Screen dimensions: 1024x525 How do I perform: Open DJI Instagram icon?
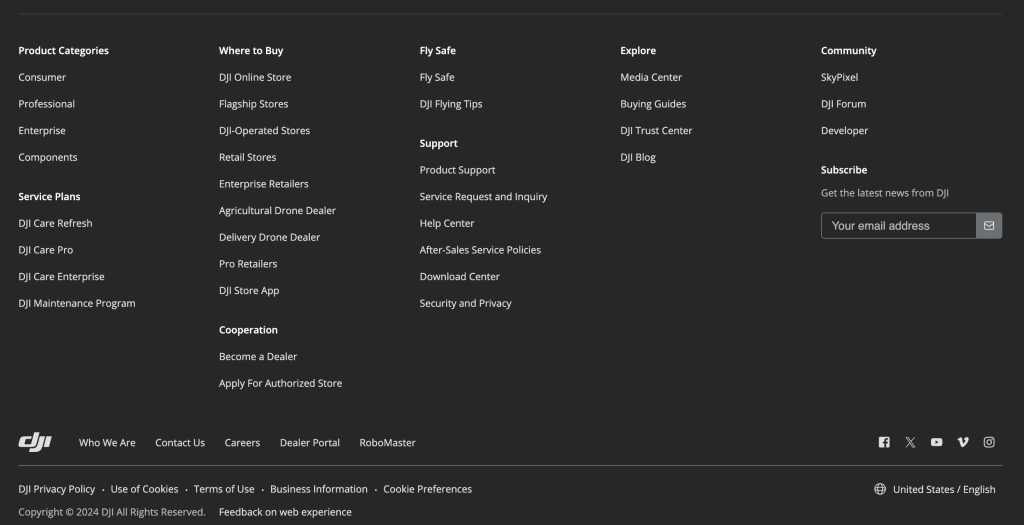tap(989, 442)
